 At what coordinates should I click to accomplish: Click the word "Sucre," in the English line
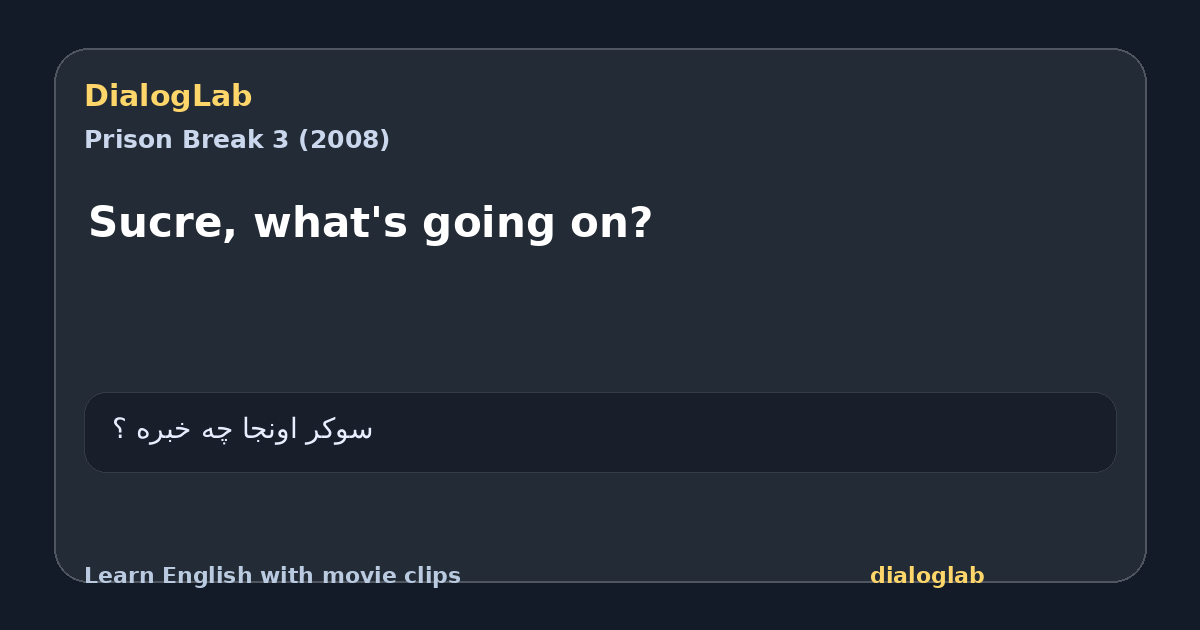coord(163,223)
